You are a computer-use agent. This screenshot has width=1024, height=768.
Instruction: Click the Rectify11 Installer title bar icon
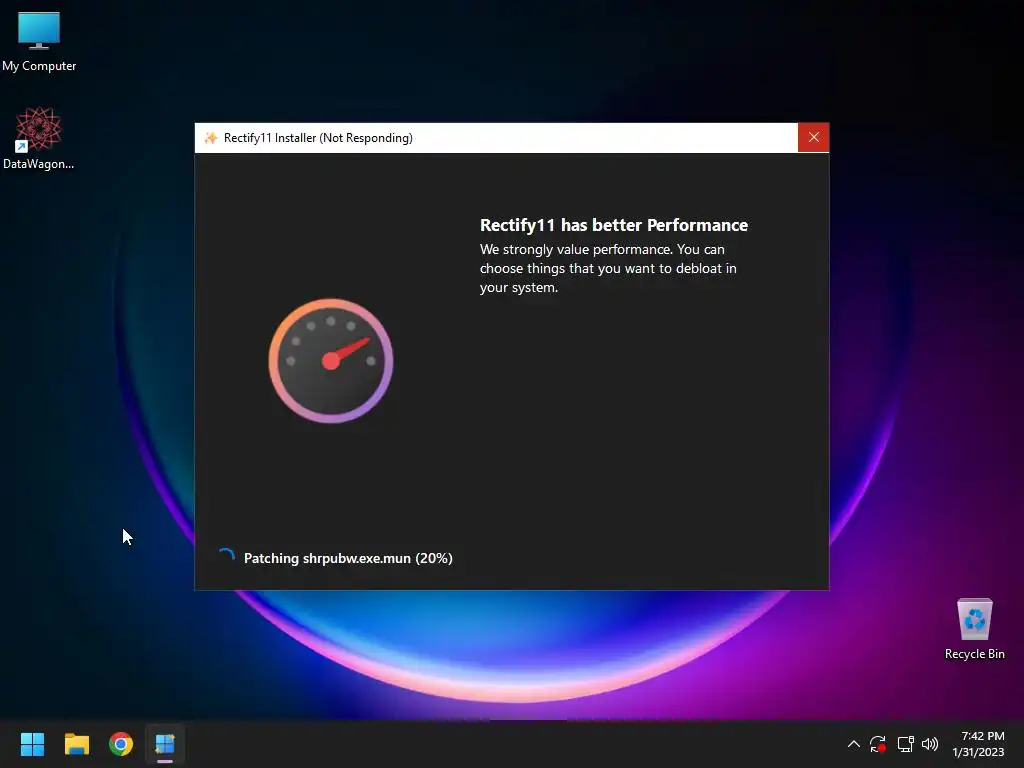click(x=210, y=138)
